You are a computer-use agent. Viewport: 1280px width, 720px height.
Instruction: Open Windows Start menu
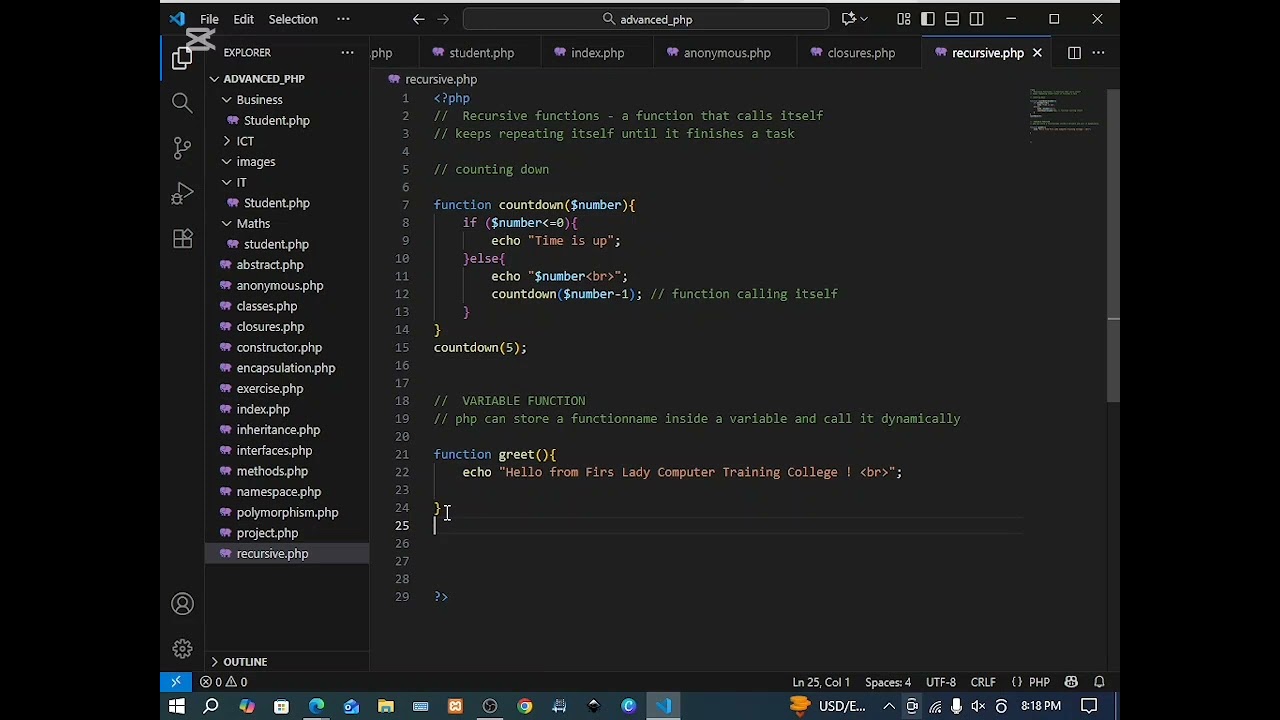click(176, 706)
